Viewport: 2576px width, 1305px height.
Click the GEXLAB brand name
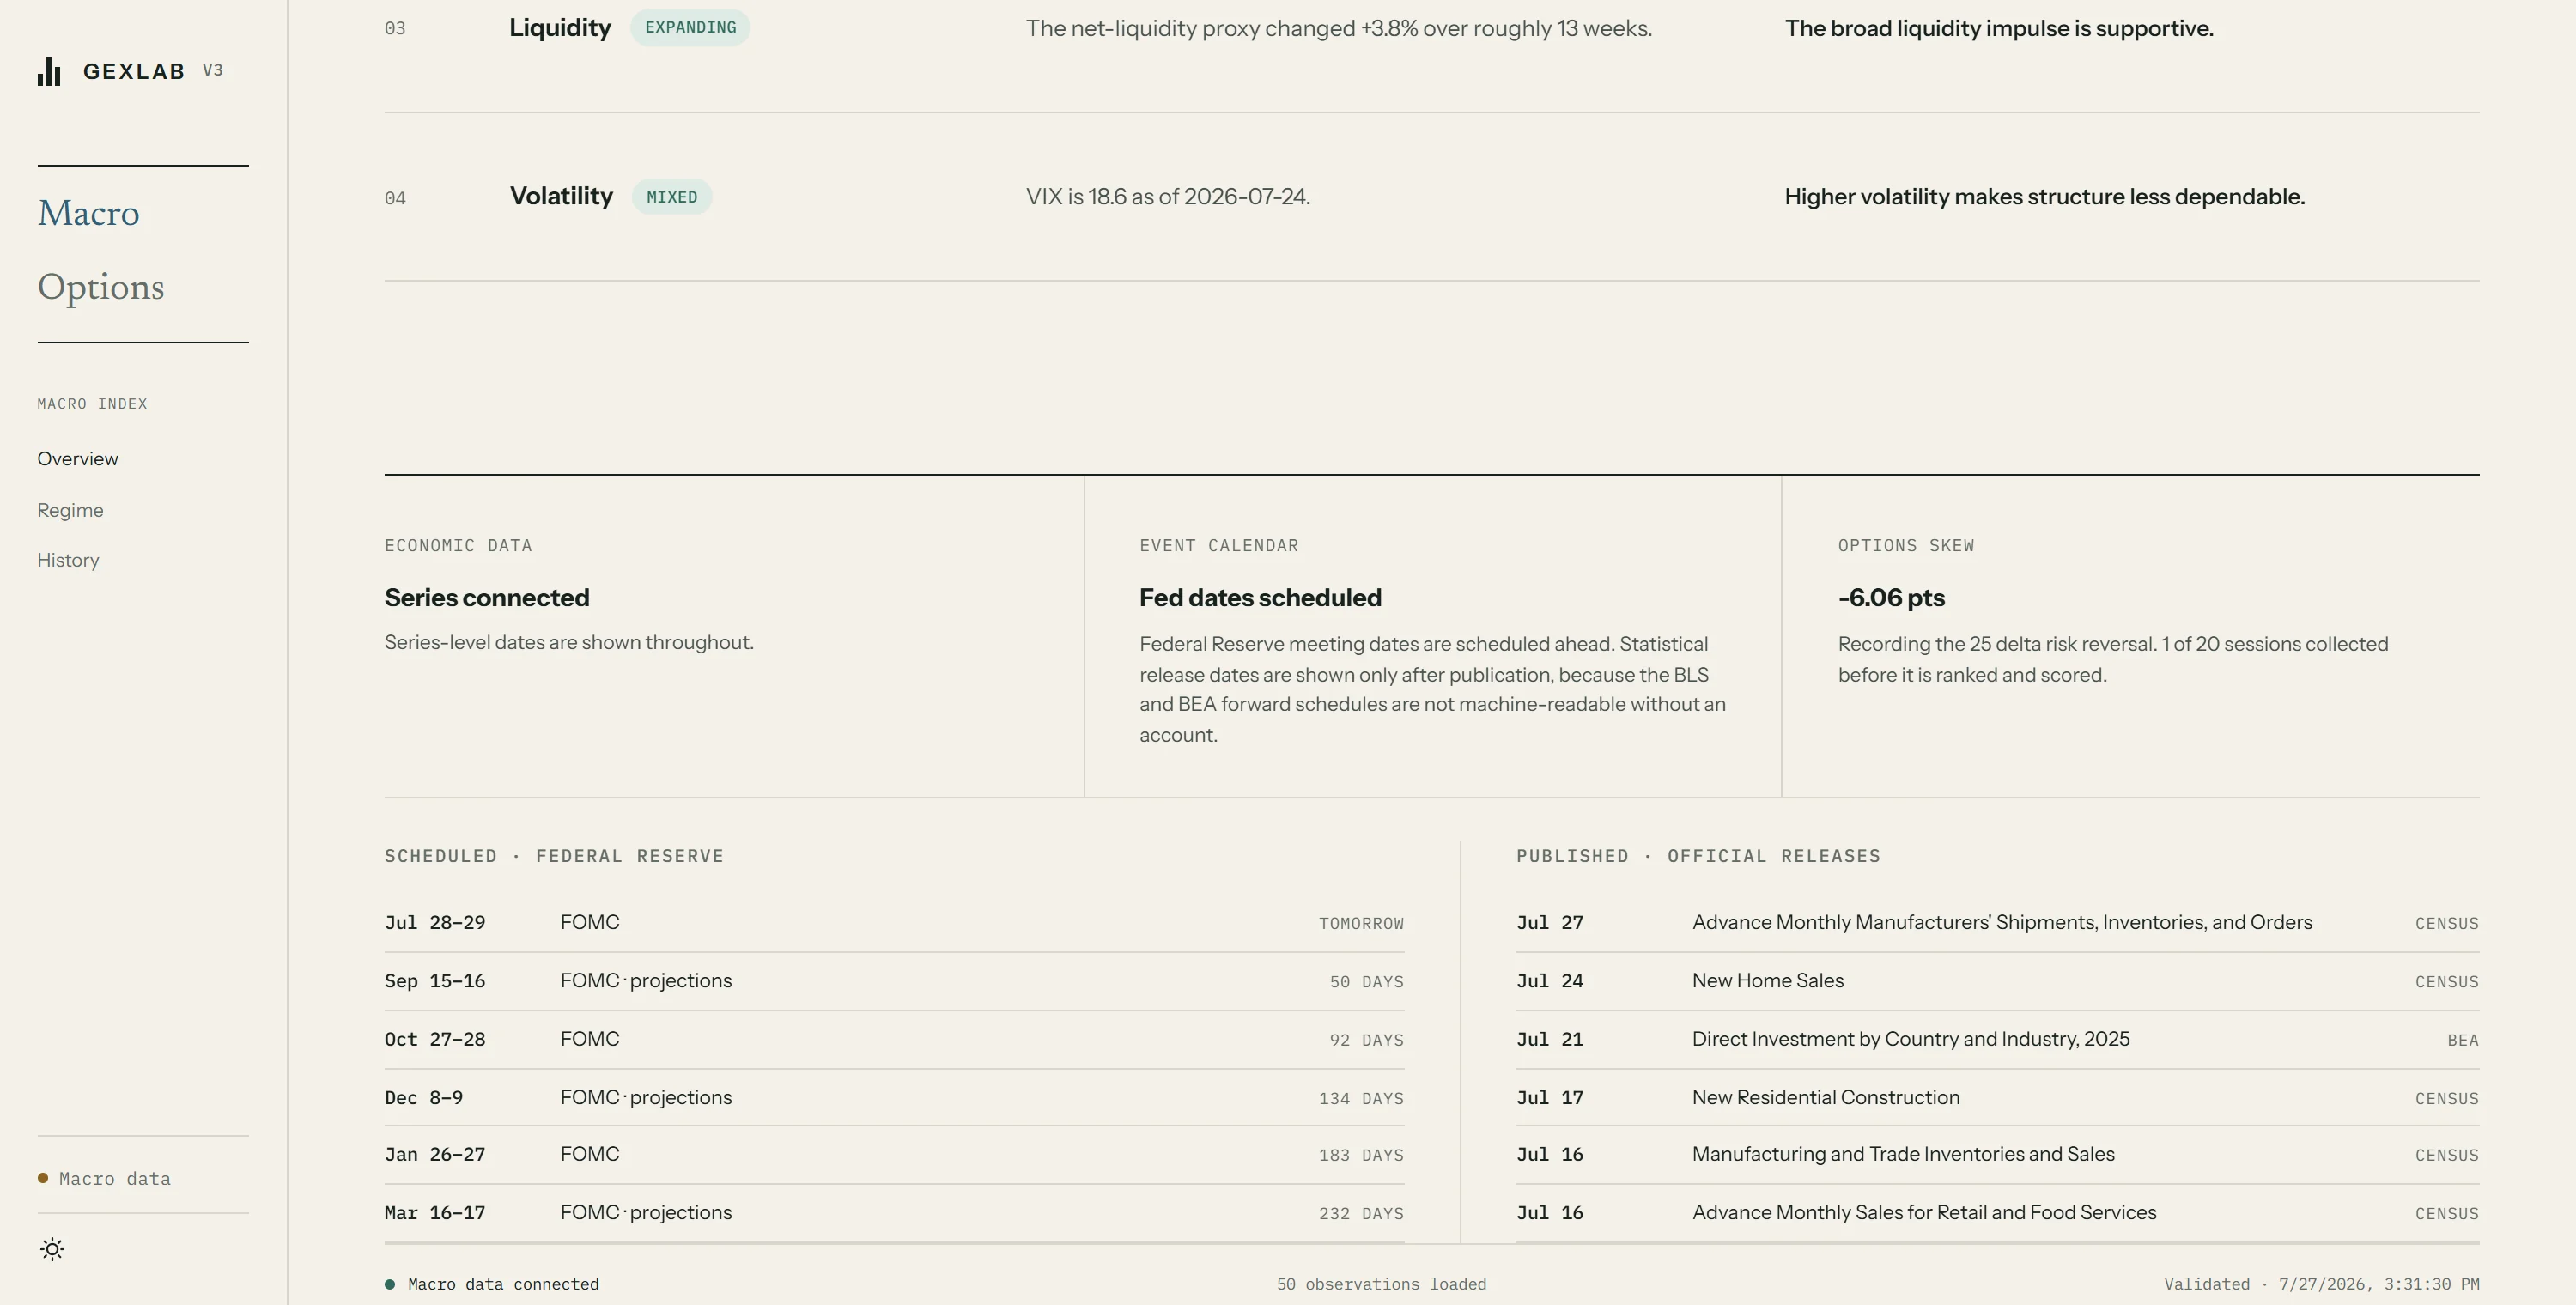pyautogui.click(x=134, y=71)
